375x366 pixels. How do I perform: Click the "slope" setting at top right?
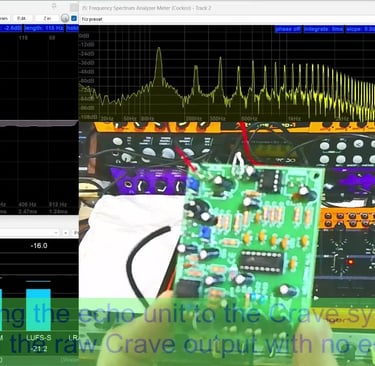[360, 29]
